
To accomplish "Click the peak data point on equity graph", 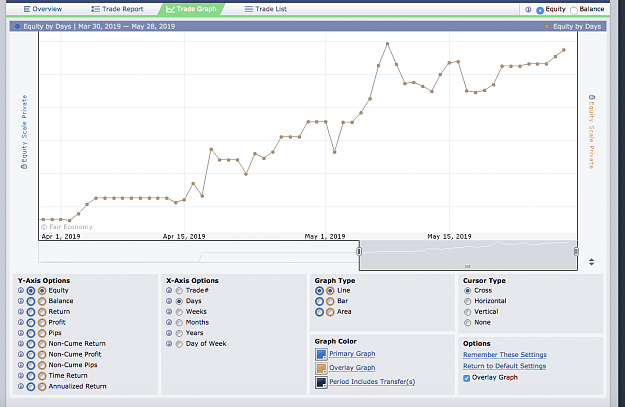I will [387, 43].
